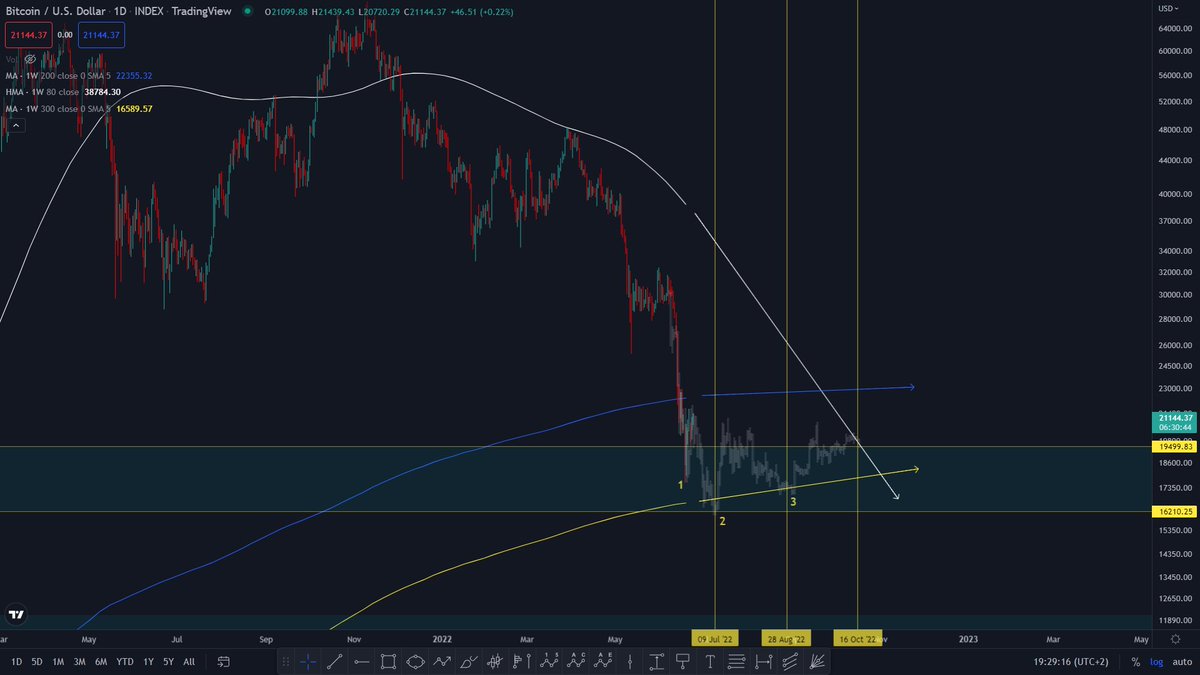
Task: Click the 16589.57 MA value
Action: pyautogui.click(x=134, y=107)
